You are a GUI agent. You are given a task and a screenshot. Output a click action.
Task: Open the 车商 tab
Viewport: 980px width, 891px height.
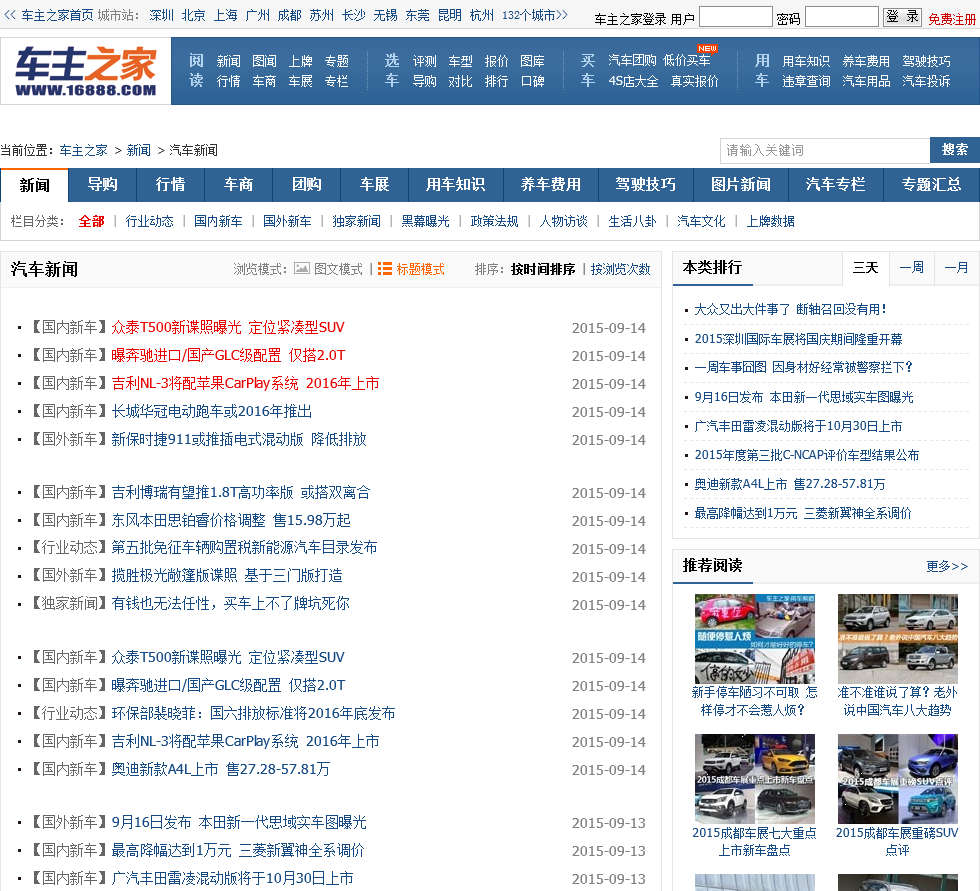coord(239,184)
